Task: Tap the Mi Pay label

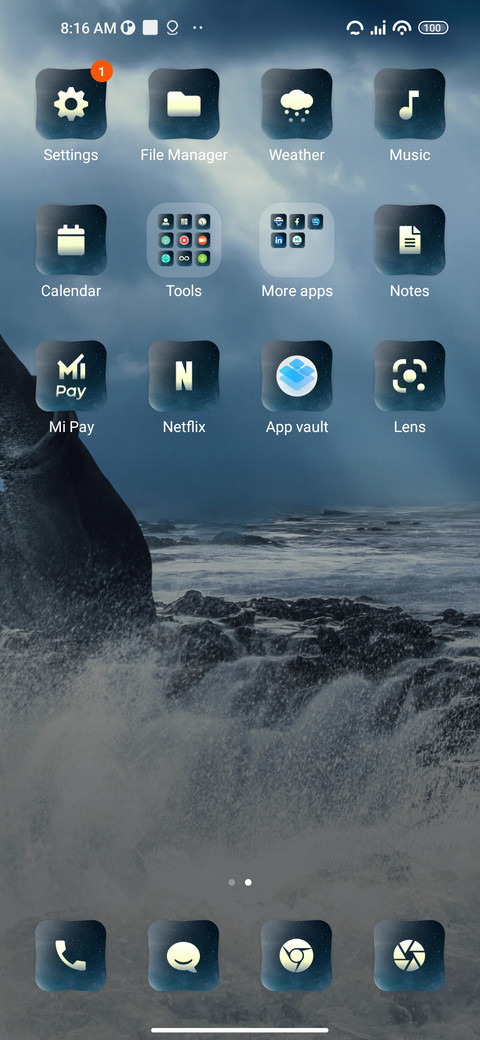Action: click(x=71, y=427)
